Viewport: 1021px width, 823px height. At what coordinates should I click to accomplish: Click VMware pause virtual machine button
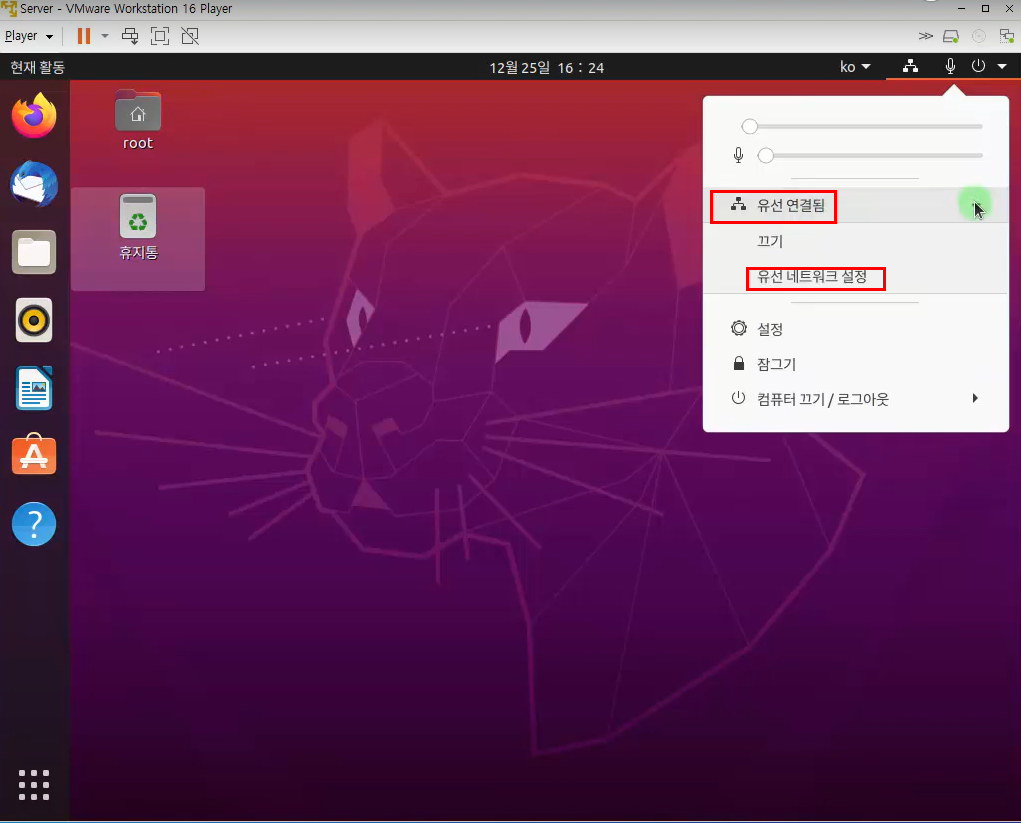(83, 36)
